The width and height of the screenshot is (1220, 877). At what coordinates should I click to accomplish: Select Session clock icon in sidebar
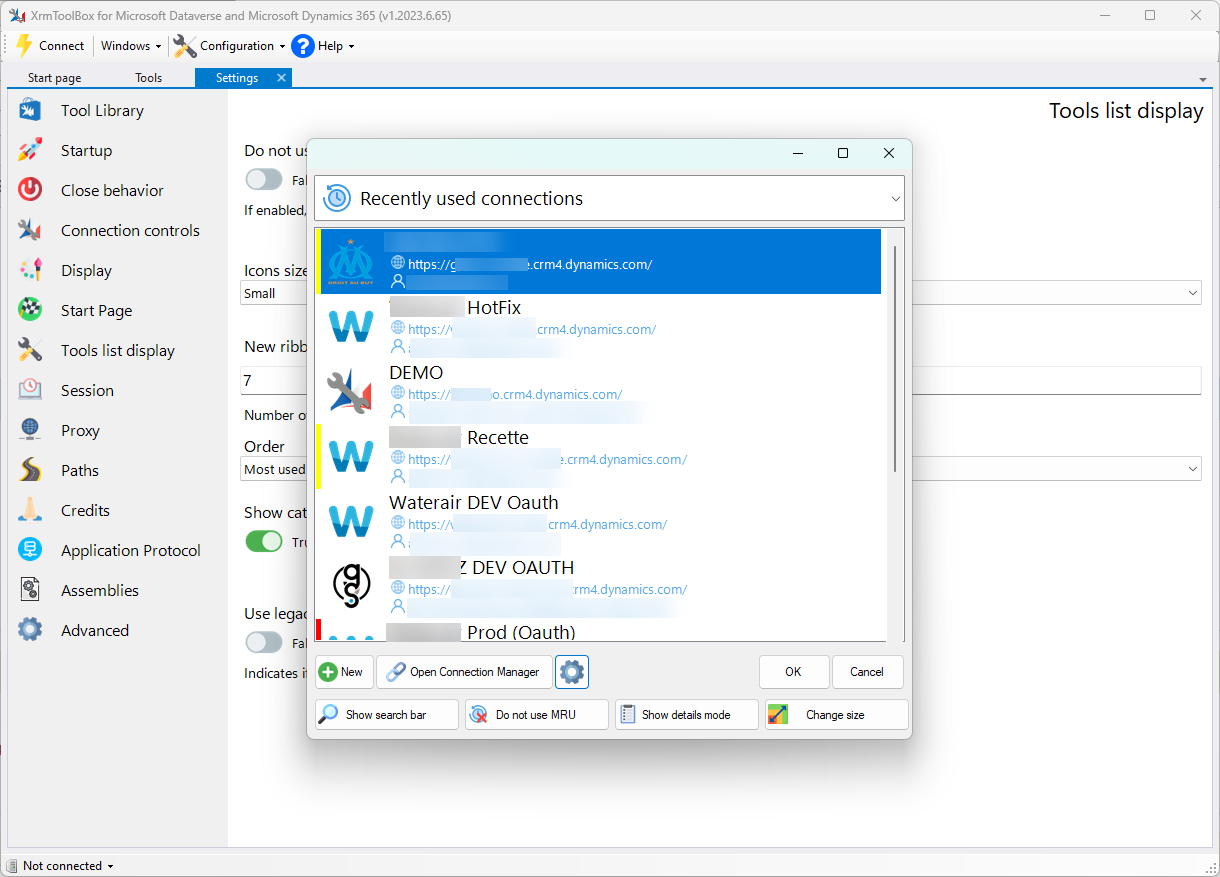tap(30, 390)
